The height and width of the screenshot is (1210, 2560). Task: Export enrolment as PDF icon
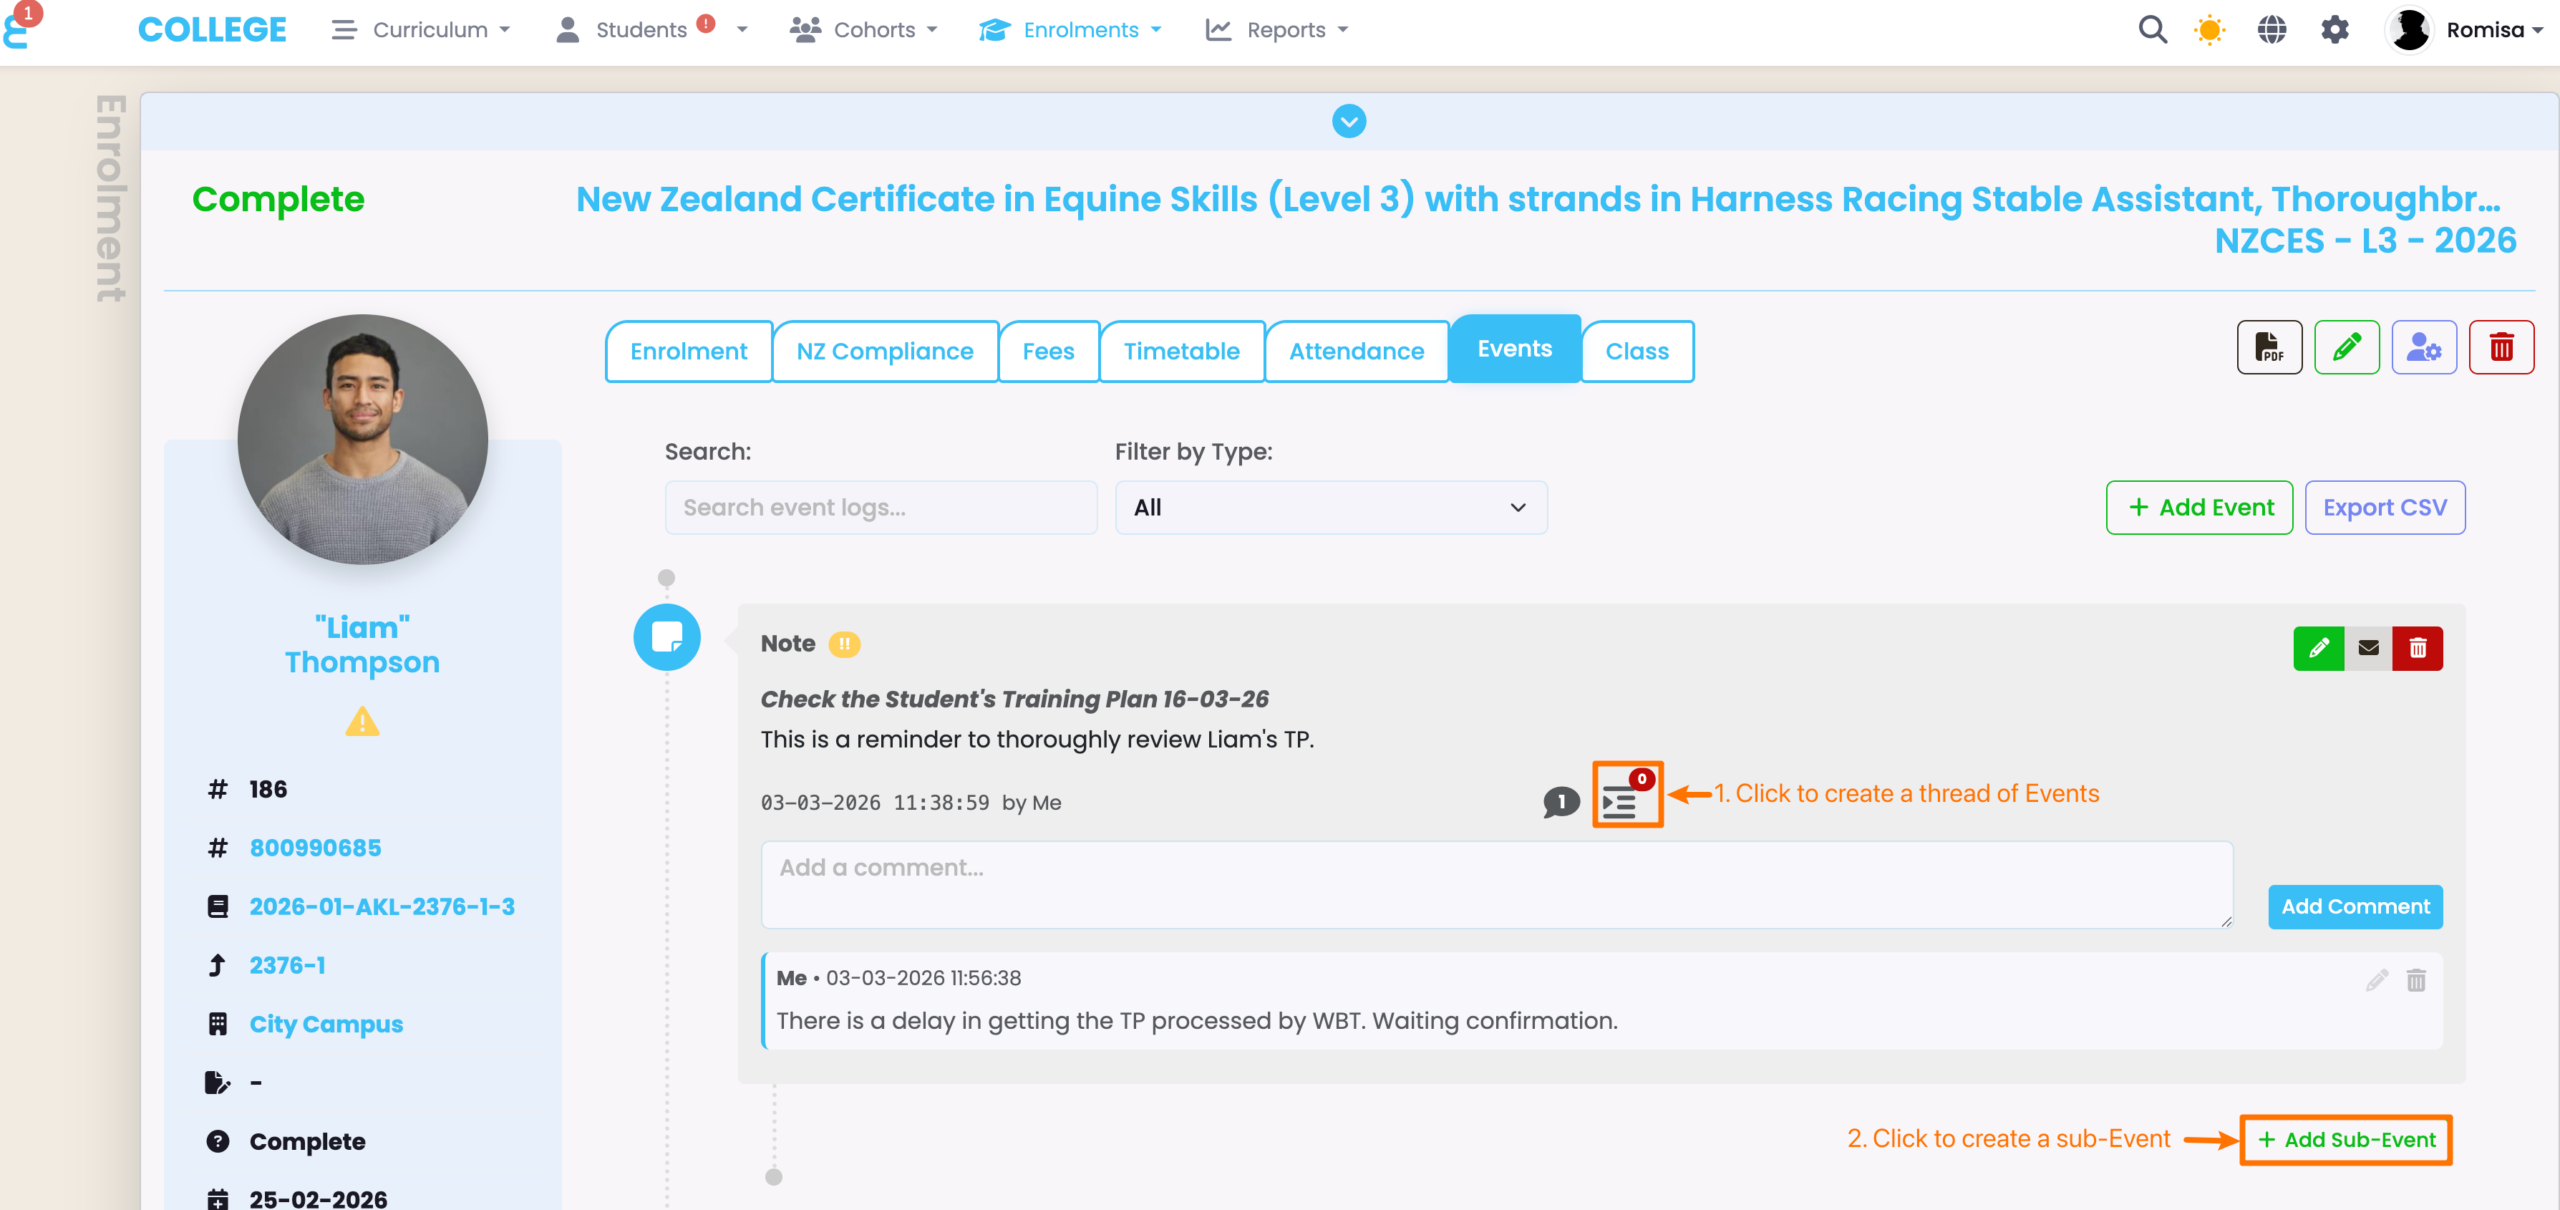pyautogui.click(x=2269, y=347)
